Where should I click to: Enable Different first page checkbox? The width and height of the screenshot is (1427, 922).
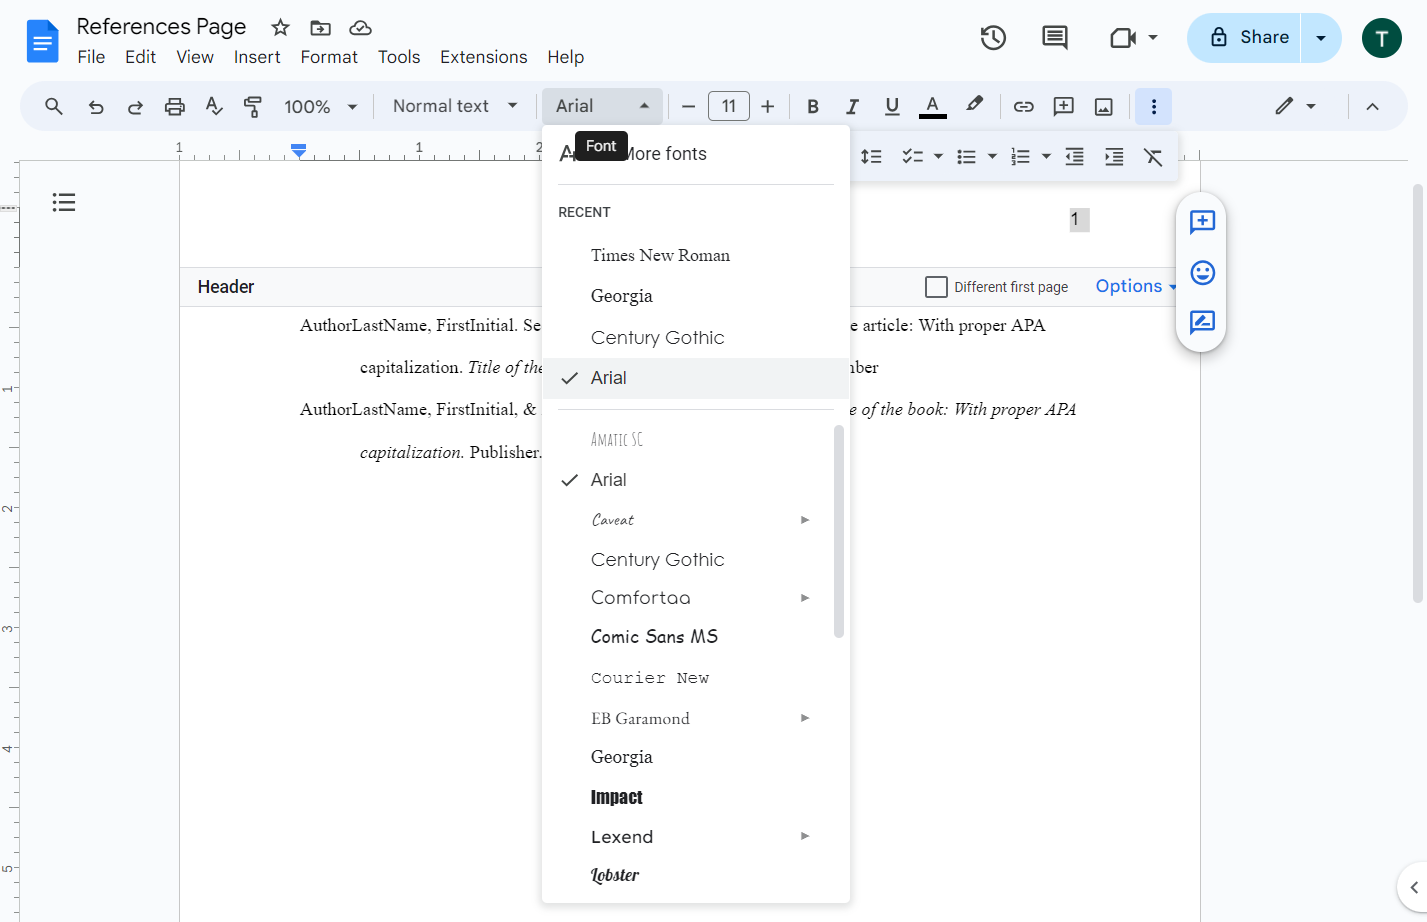tap(936, 287)
